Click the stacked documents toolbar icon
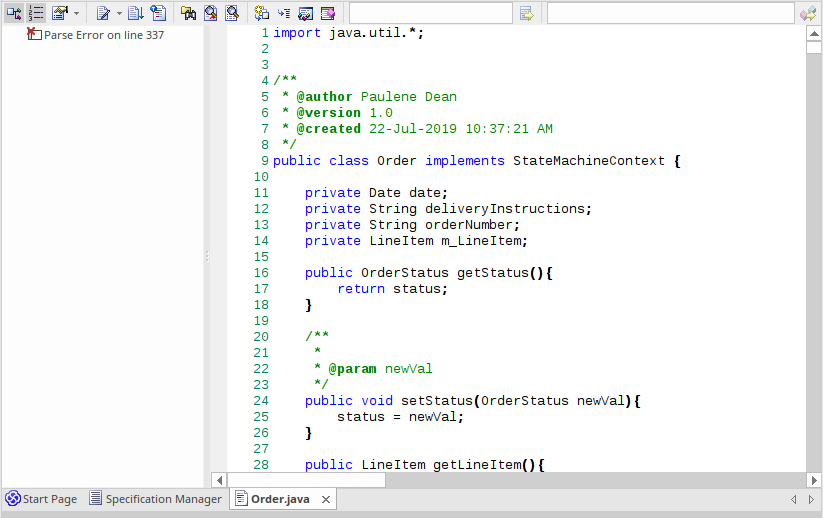 pos(158,13)
